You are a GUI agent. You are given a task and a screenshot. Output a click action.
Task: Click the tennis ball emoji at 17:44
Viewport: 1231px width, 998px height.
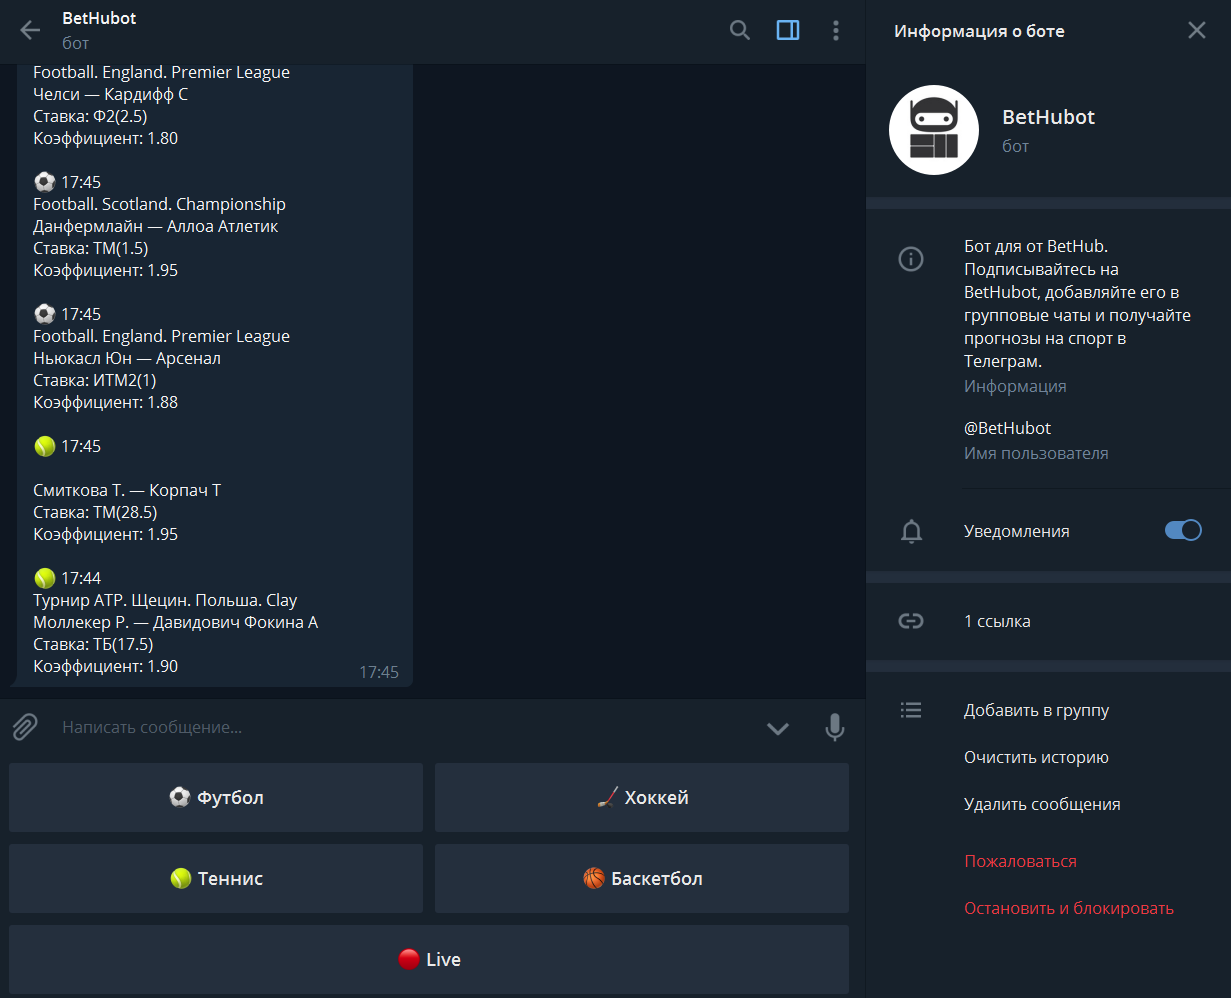click(44, 578)
